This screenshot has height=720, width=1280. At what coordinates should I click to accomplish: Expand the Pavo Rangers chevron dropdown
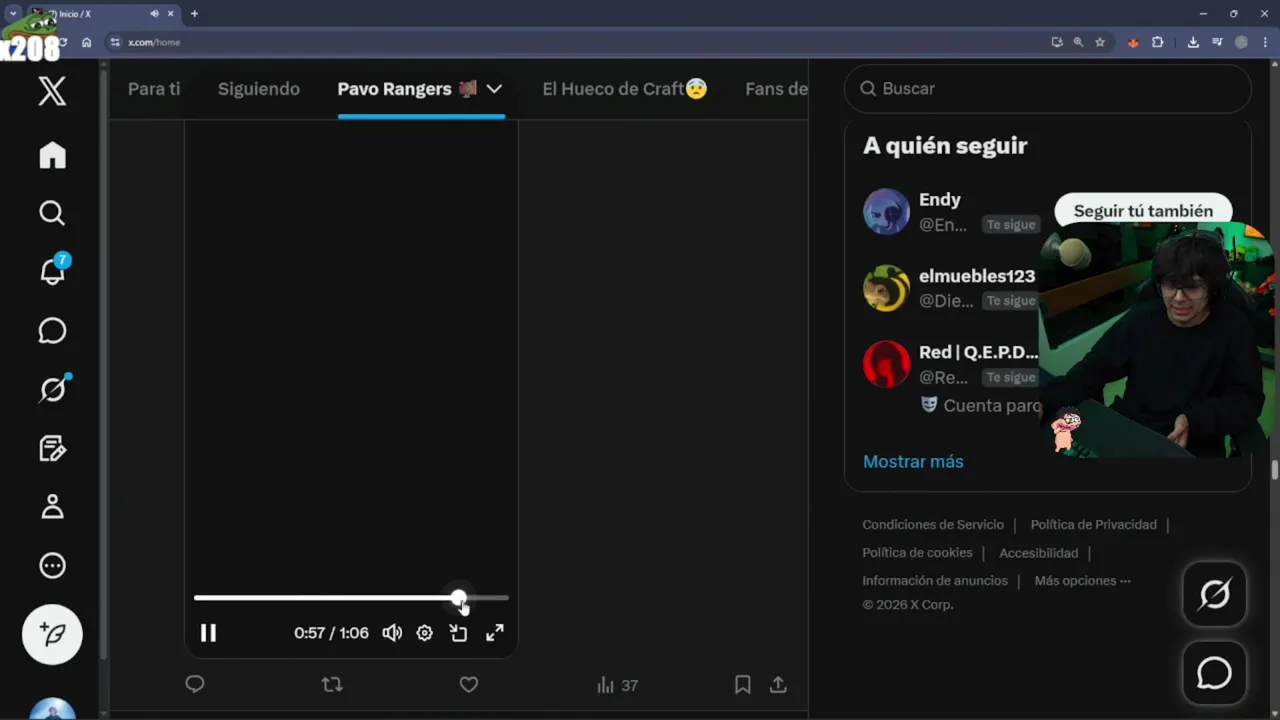494,89
